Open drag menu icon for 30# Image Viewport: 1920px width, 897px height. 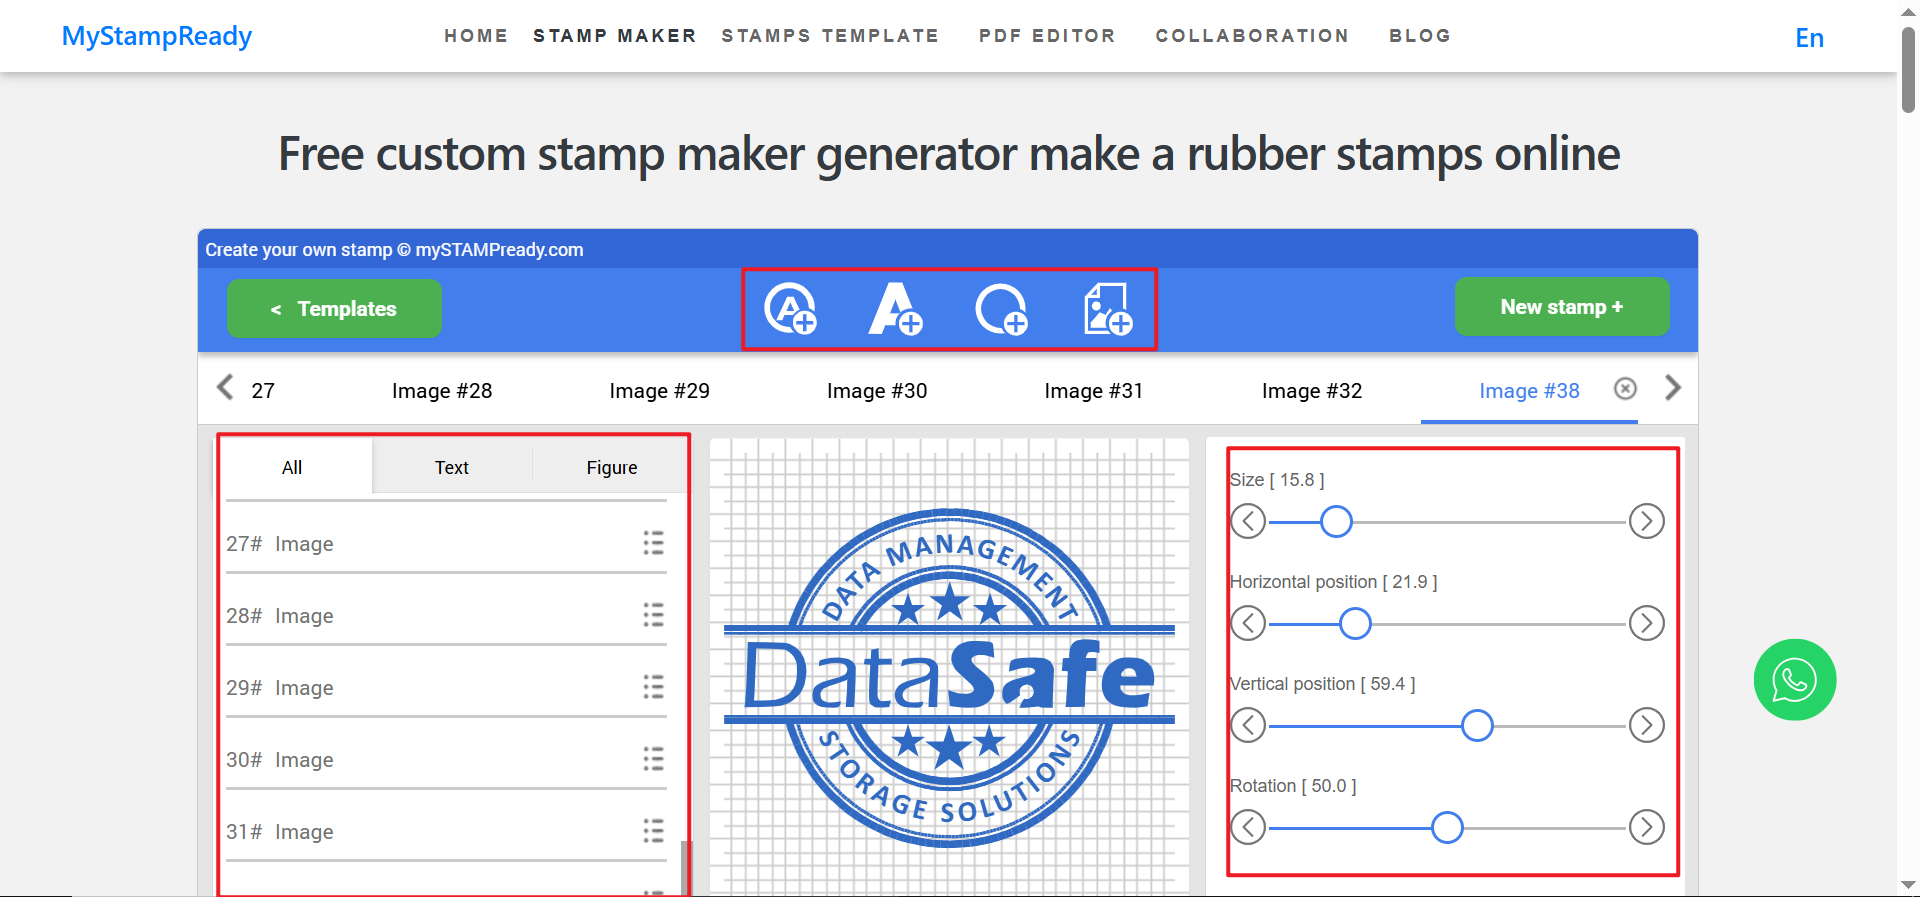click(x=653, y=759)
